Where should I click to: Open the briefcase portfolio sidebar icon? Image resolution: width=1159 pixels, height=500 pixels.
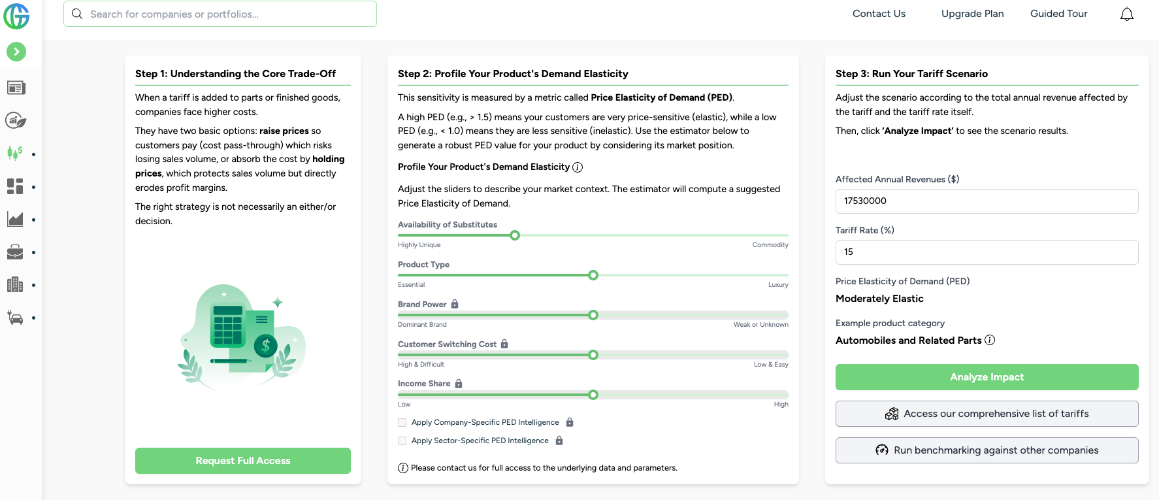15,252
